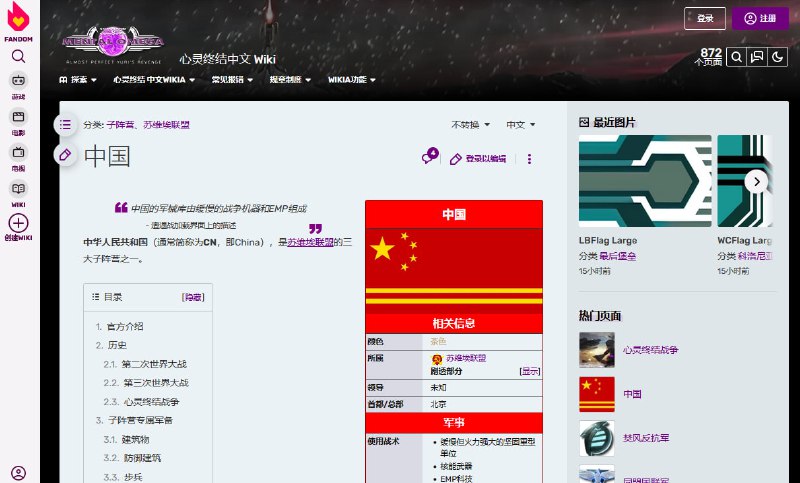Hide the table of contents via 隐藏
Viewport: 800px width, 483px height.
click(193, 297)
